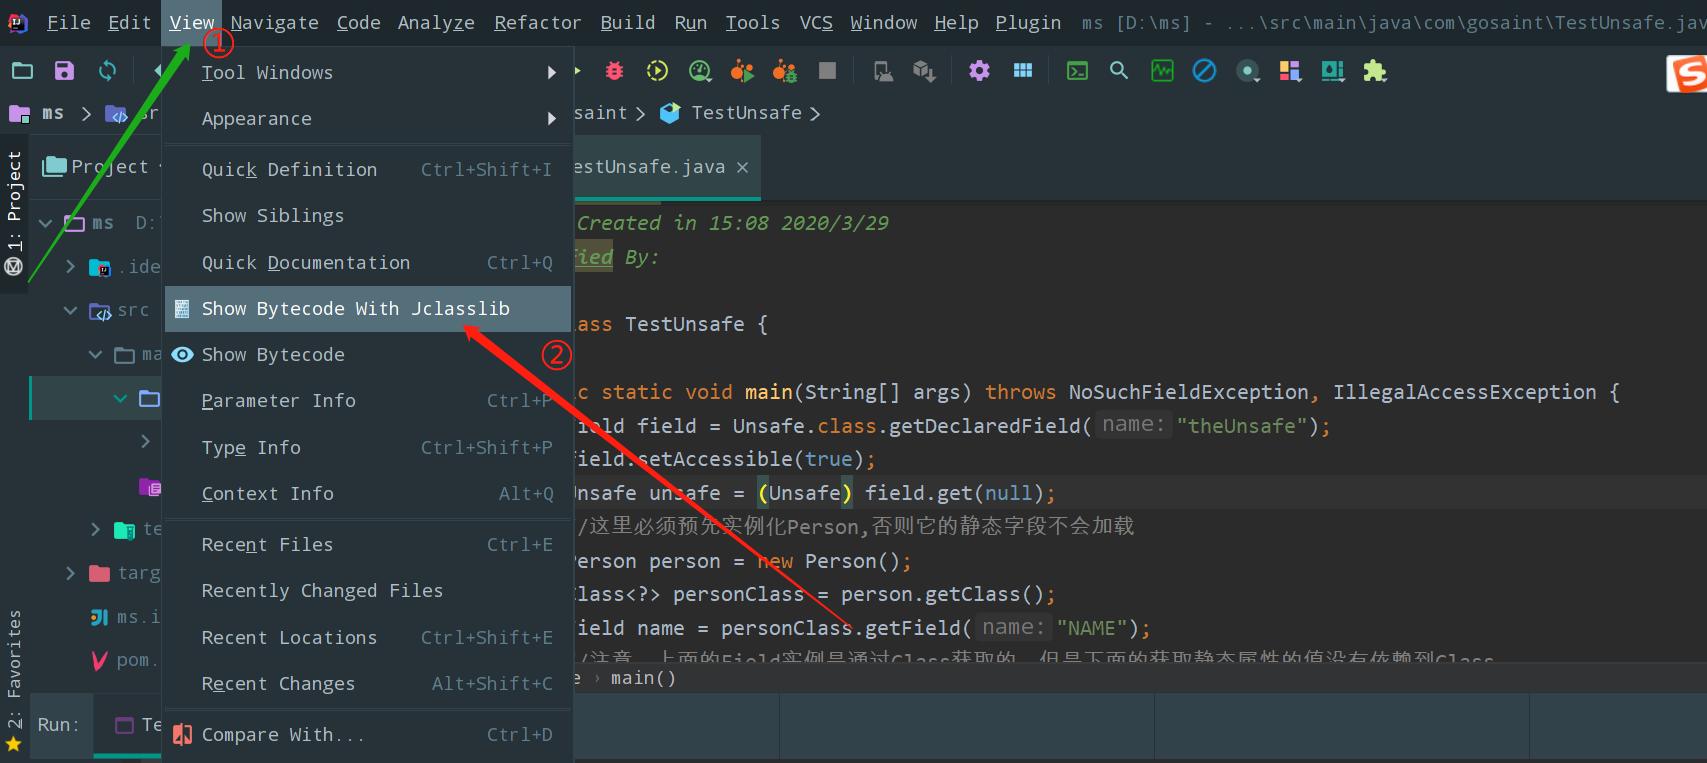Select the pom file in project tree
This screenshot has height=763, width=1707.
point(125,661)
